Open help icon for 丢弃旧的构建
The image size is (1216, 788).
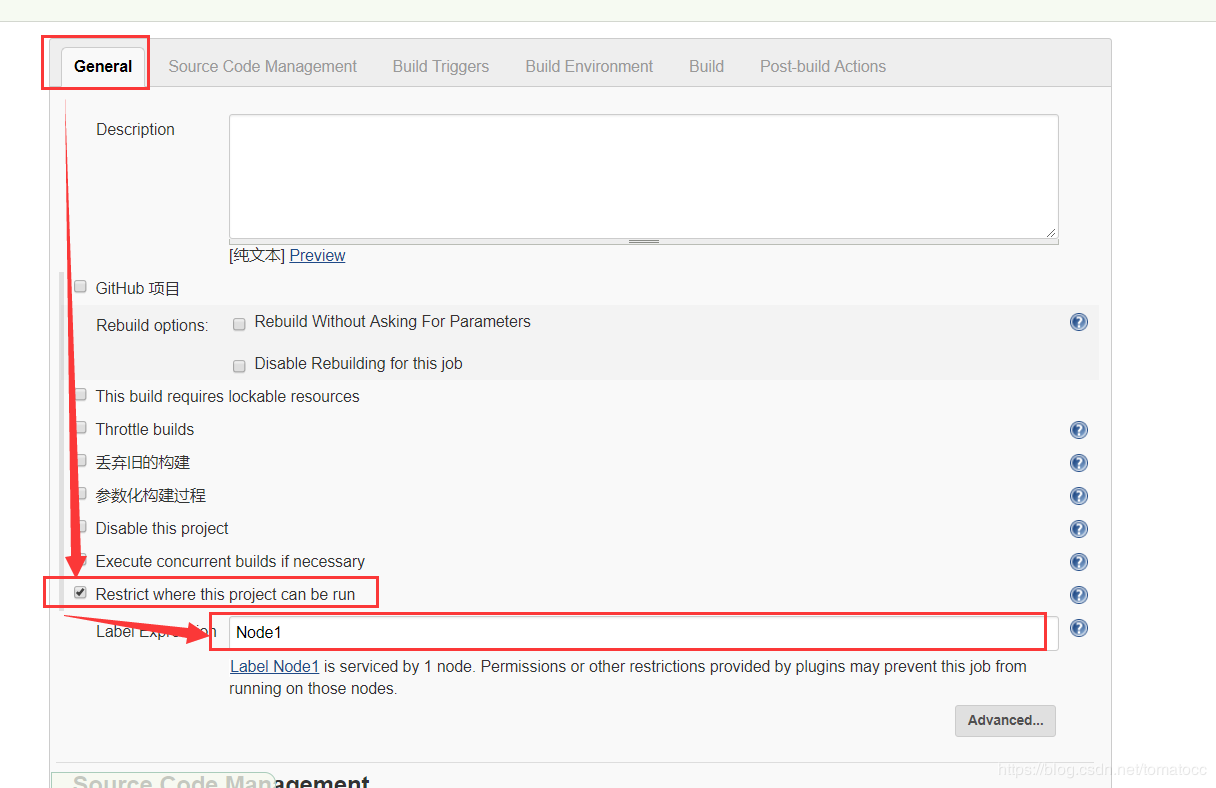[1078, 463]
